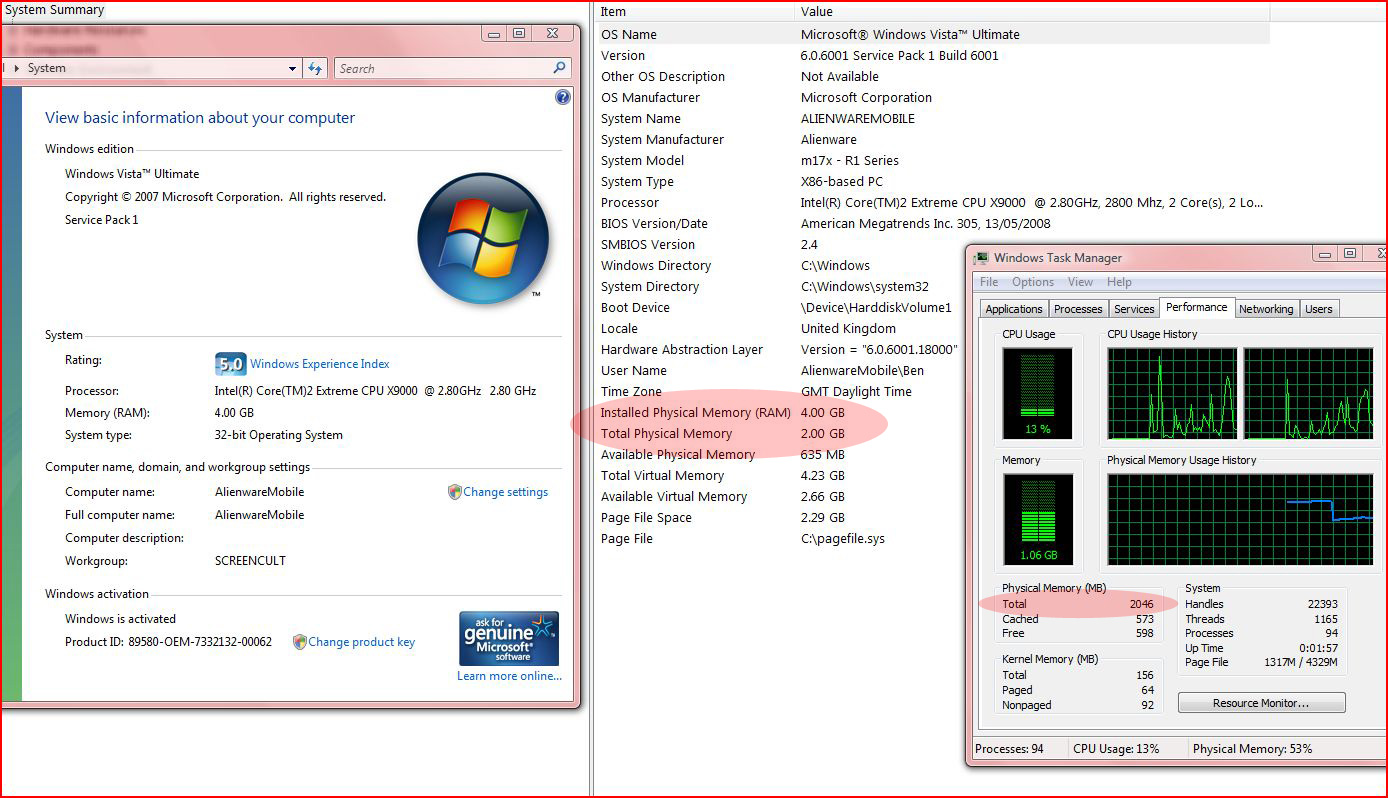Select the SMBIOS Version row
The width and height of the screenshot is (1388, 798).
(x=781, y=244)
